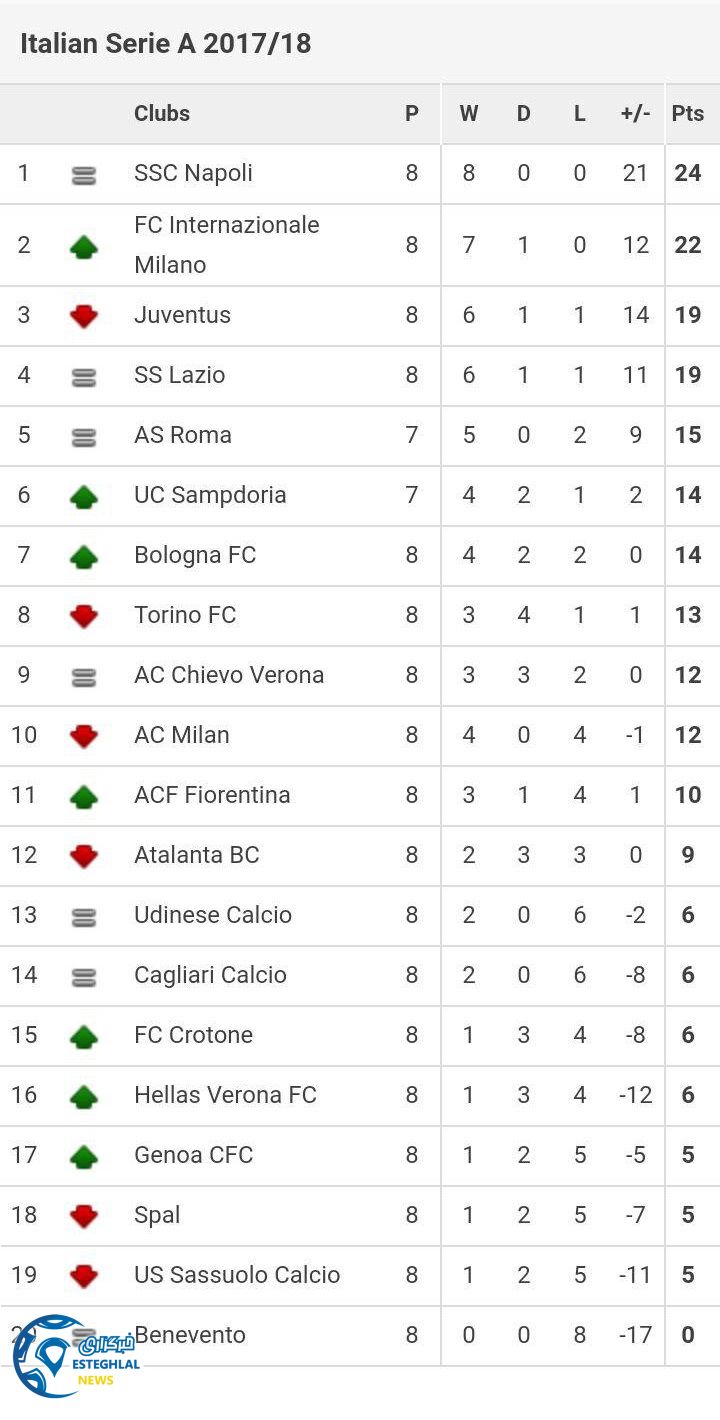
Task: Click the red down arrow next to AC Milan
Action: [84, 736]
